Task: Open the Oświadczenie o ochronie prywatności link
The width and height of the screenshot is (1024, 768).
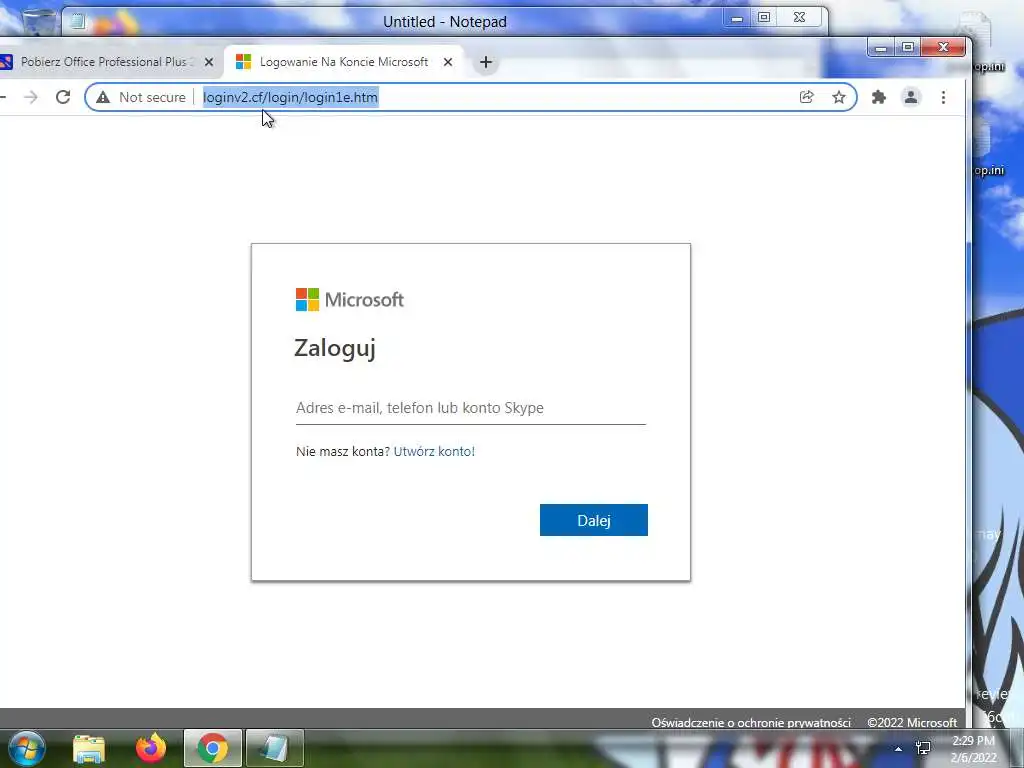Action: [751, 722]
